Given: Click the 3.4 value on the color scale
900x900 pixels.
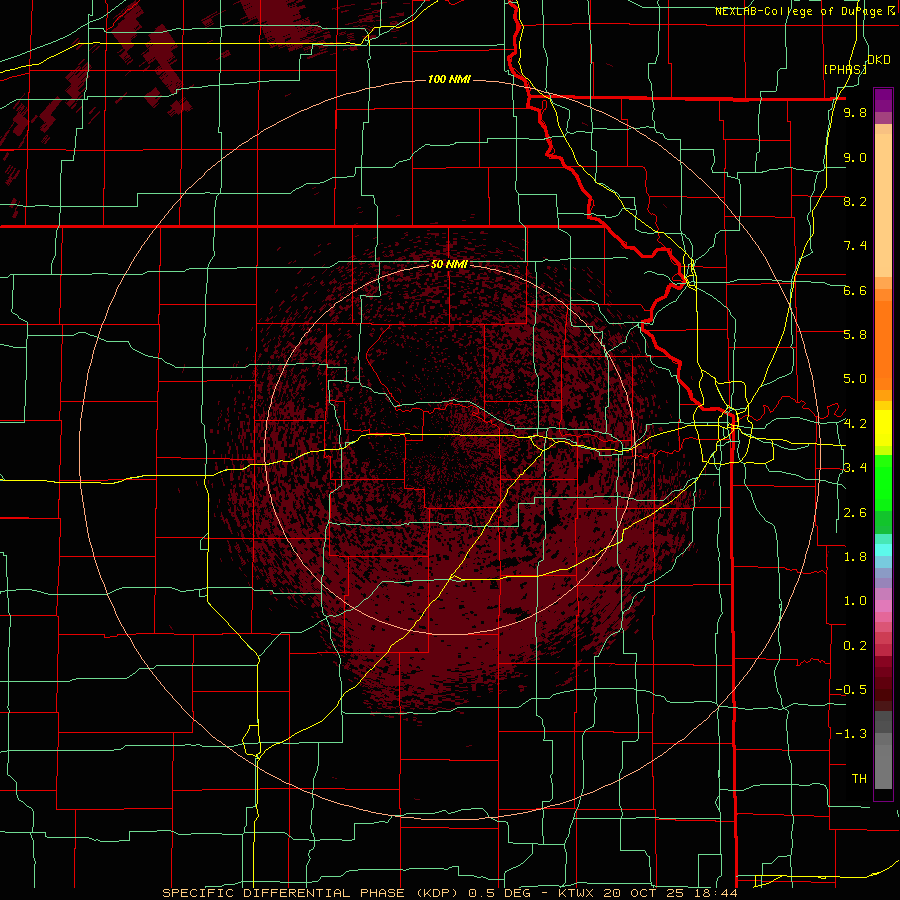Looking at the screenshot, I should click(x=855, y=468).
